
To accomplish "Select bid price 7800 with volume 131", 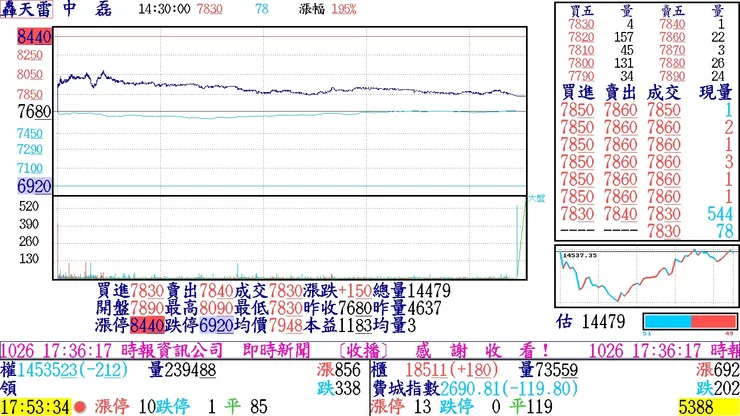I will pyautogui.click(x=581, y=63).
